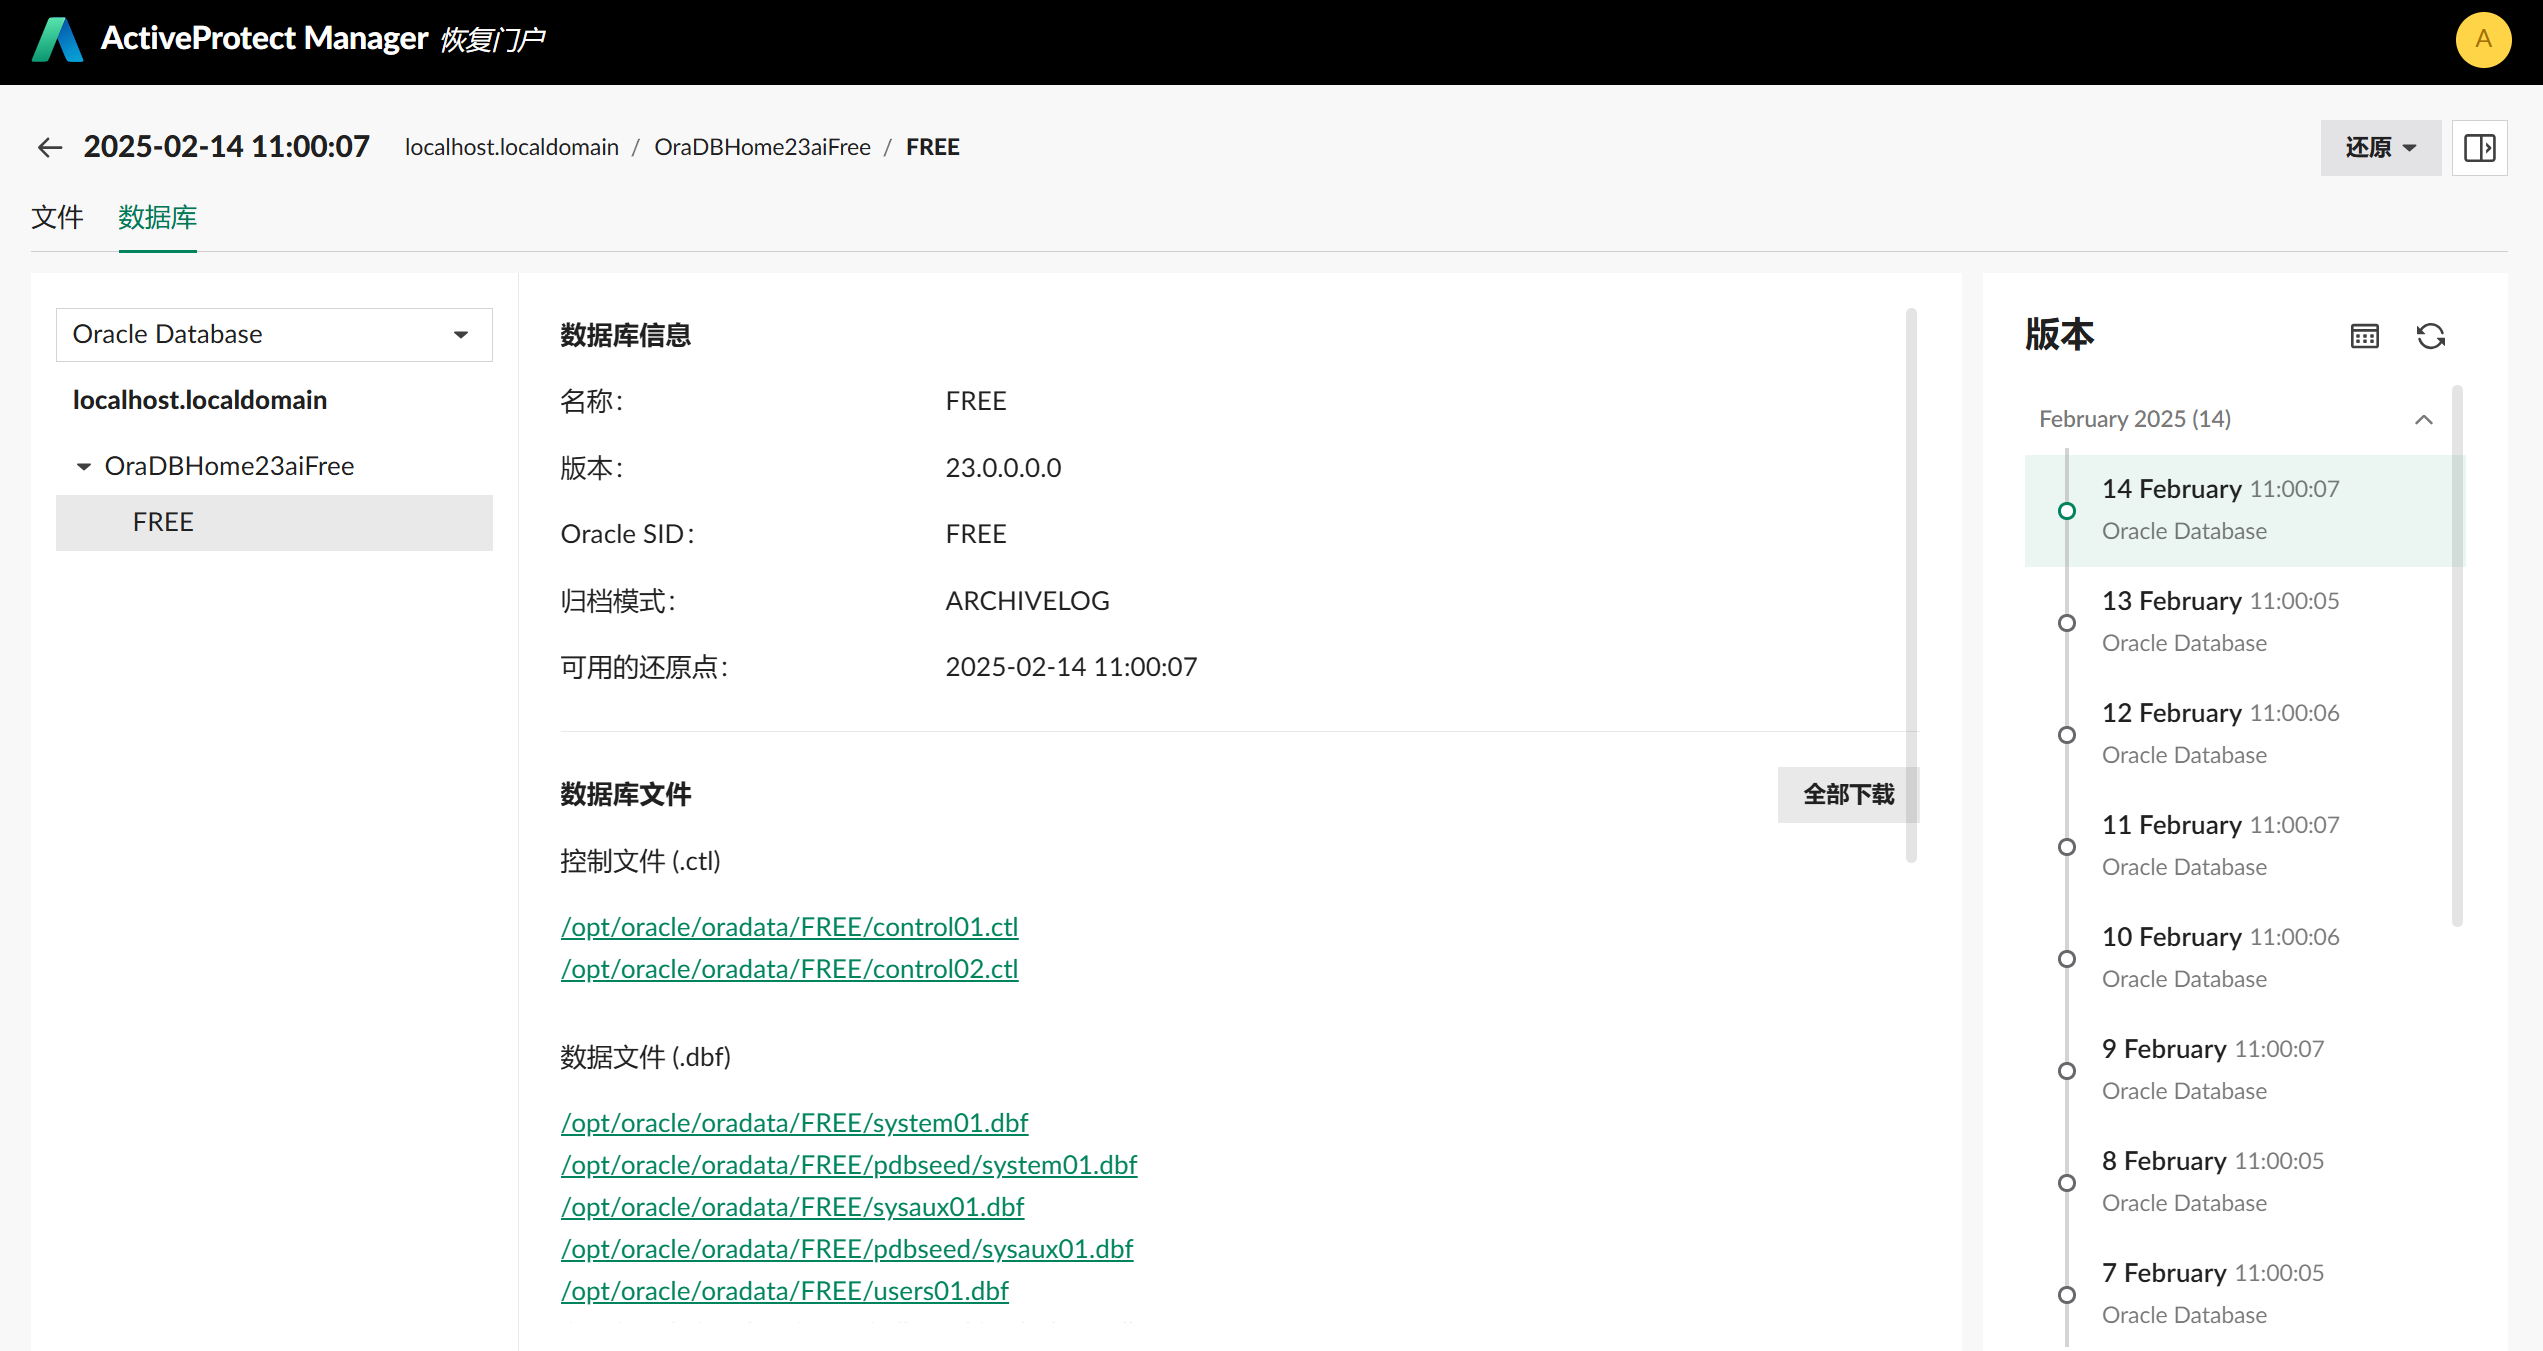Click the 23.0.0.0.0 version value

[x=1003, y=468]
